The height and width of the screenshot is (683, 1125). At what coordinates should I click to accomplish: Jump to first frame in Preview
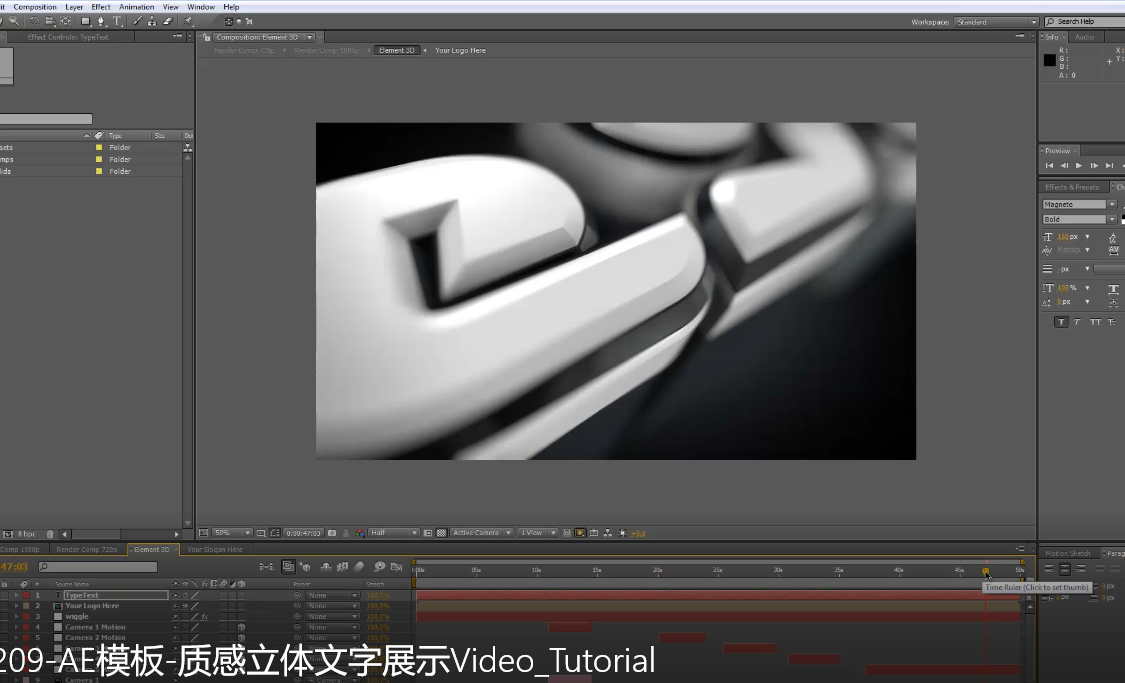coord(1049,166)
